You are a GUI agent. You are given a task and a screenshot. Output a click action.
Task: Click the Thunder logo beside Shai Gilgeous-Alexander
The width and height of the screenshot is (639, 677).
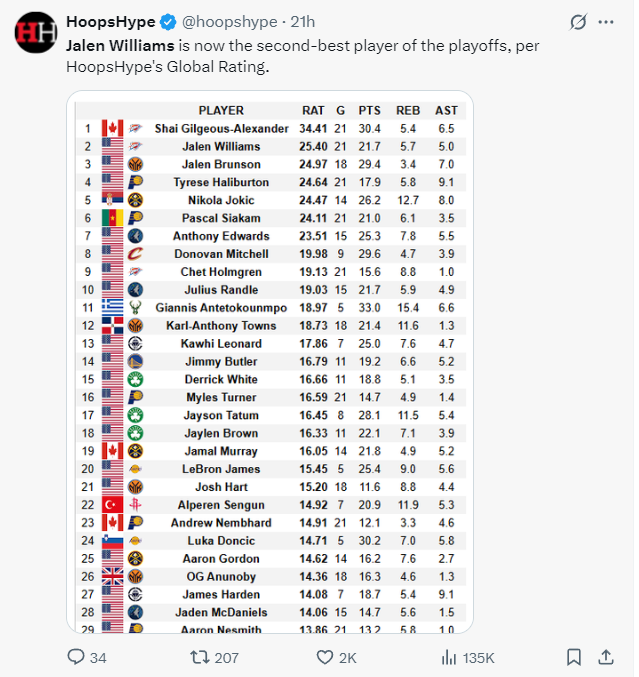click(135, 128)
